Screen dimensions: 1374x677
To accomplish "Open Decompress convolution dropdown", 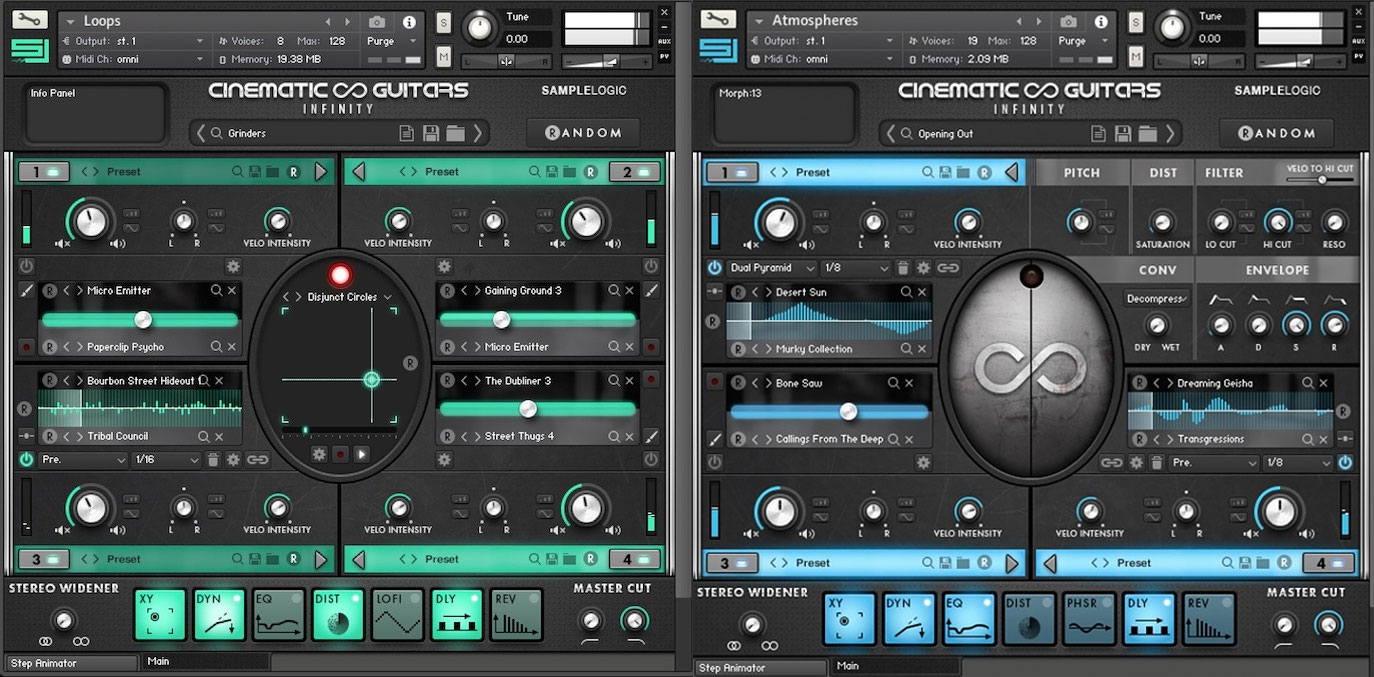I will (x=1158, y=299).
